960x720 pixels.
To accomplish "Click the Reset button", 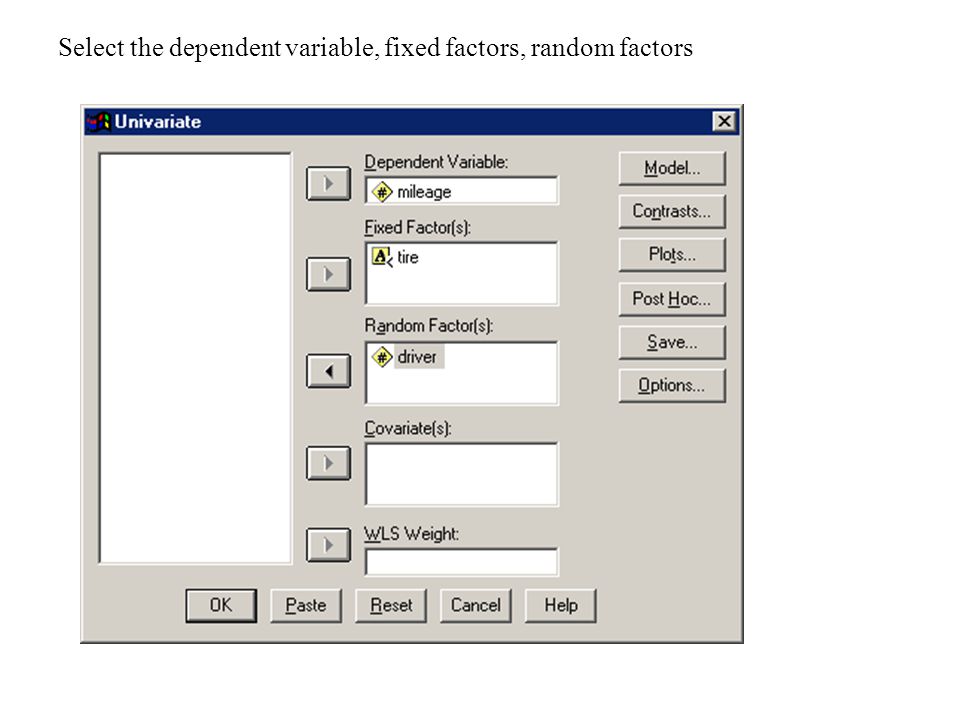I will (391, 606).
